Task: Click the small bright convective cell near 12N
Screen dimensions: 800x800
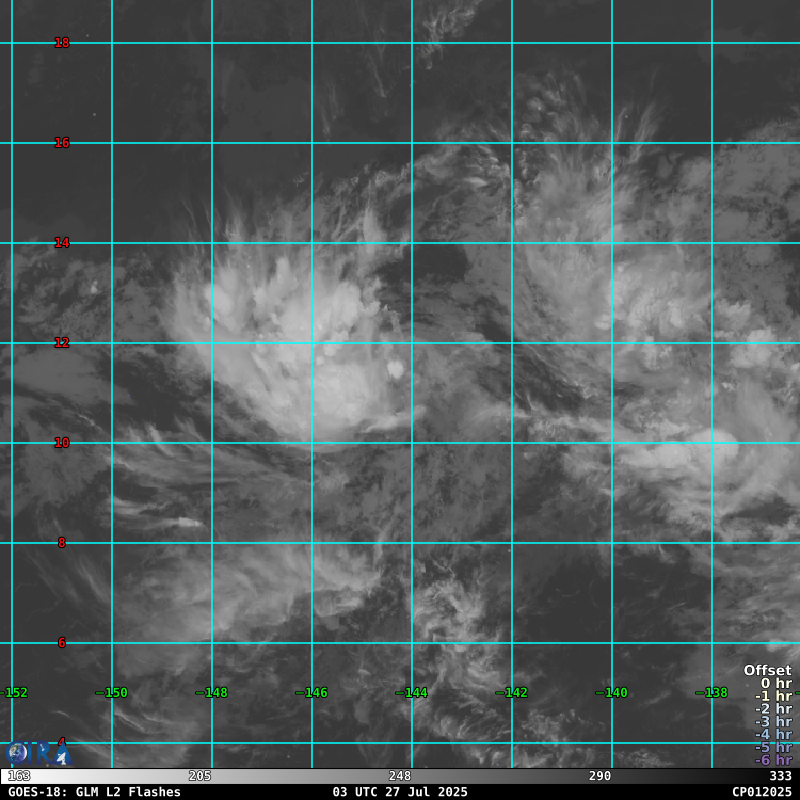Action: (x=395, y=370)
